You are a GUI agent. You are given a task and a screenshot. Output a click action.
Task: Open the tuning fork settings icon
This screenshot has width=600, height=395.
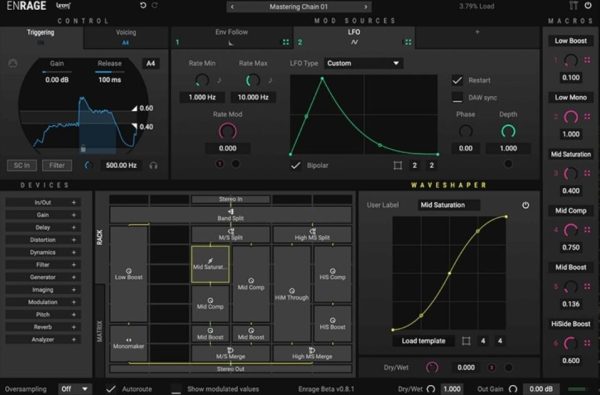point(573,5)
